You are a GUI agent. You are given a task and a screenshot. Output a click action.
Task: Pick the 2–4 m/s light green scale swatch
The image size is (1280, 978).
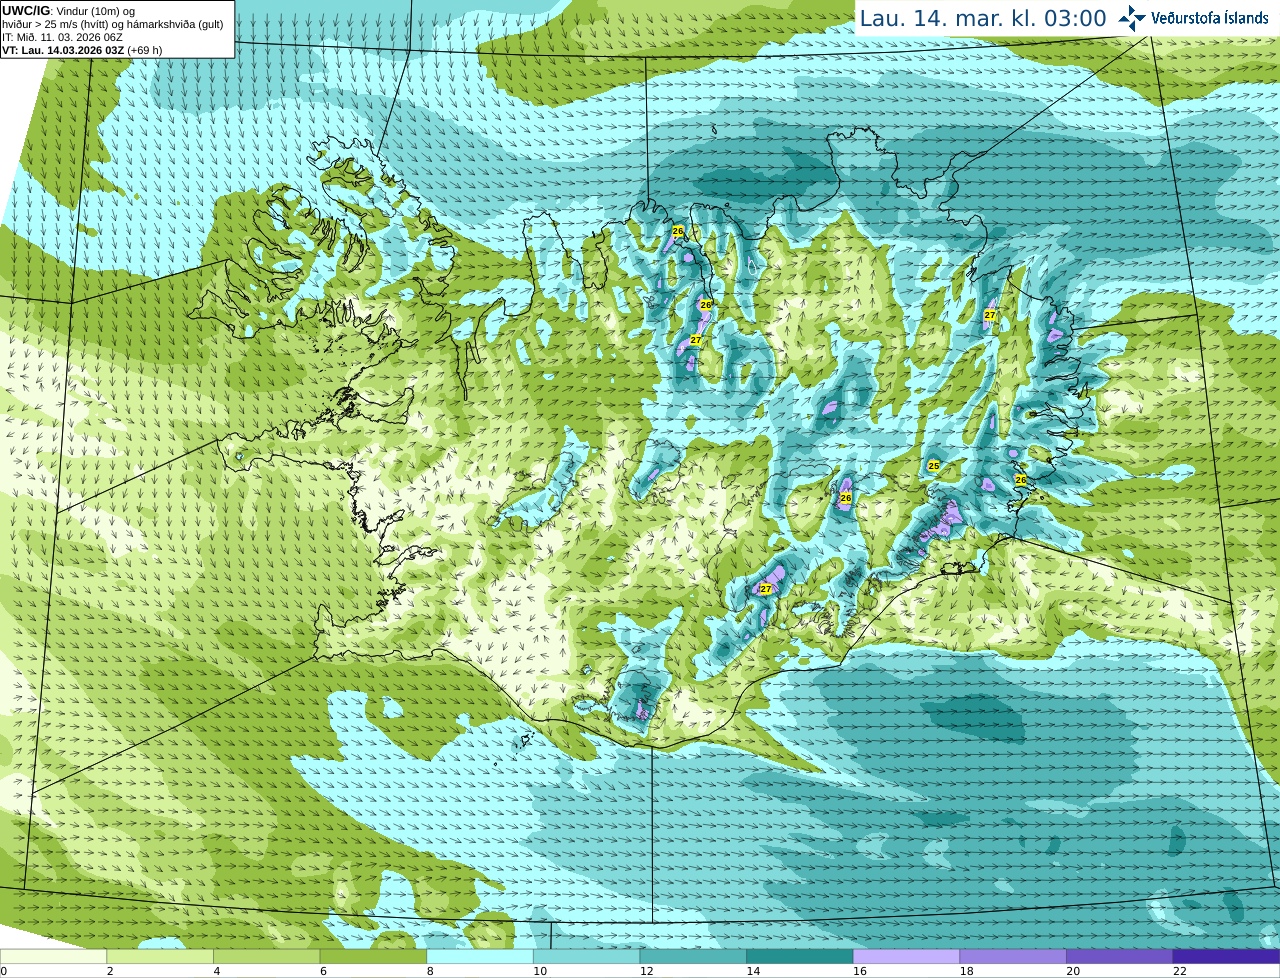(160, 956)
